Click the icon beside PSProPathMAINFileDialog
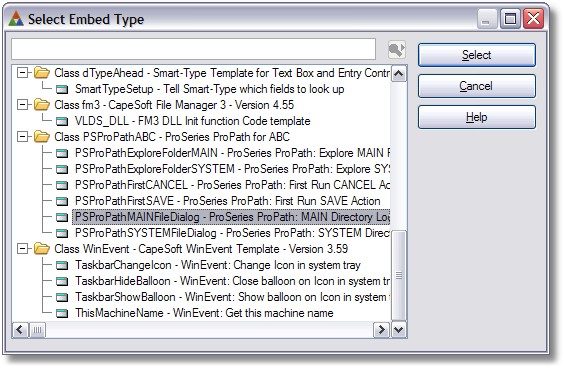This screenshot has width=564, height=369. point(62,217)
